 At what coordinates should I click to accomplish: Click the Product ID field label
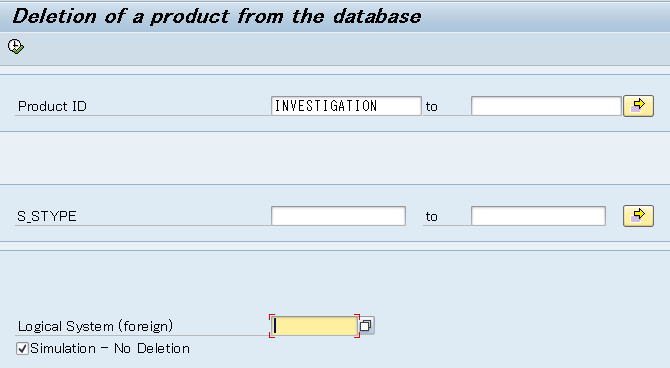click(x=52, y=106)
